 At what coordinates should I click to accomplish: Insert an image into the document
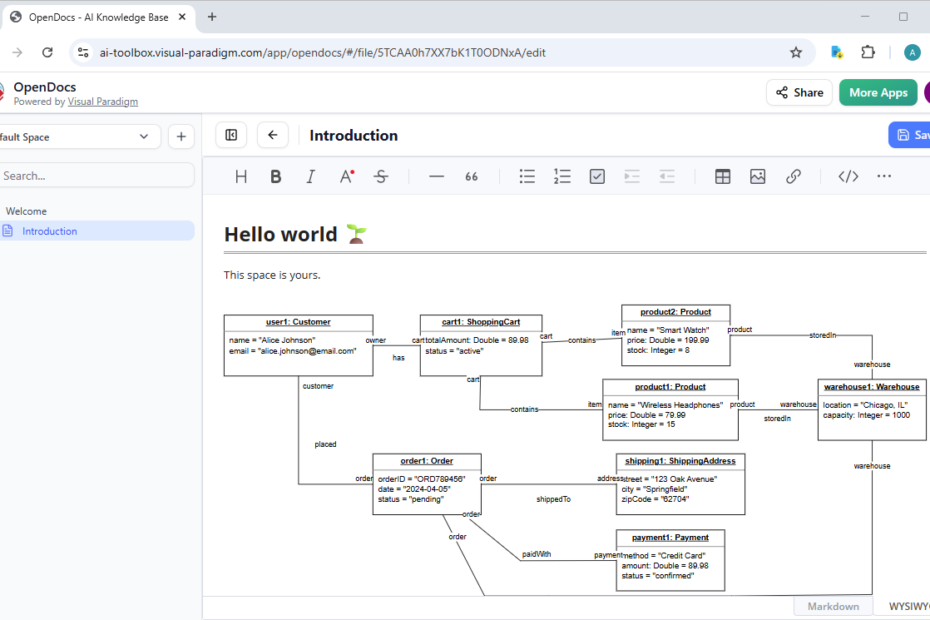click(x=758, y=176)
